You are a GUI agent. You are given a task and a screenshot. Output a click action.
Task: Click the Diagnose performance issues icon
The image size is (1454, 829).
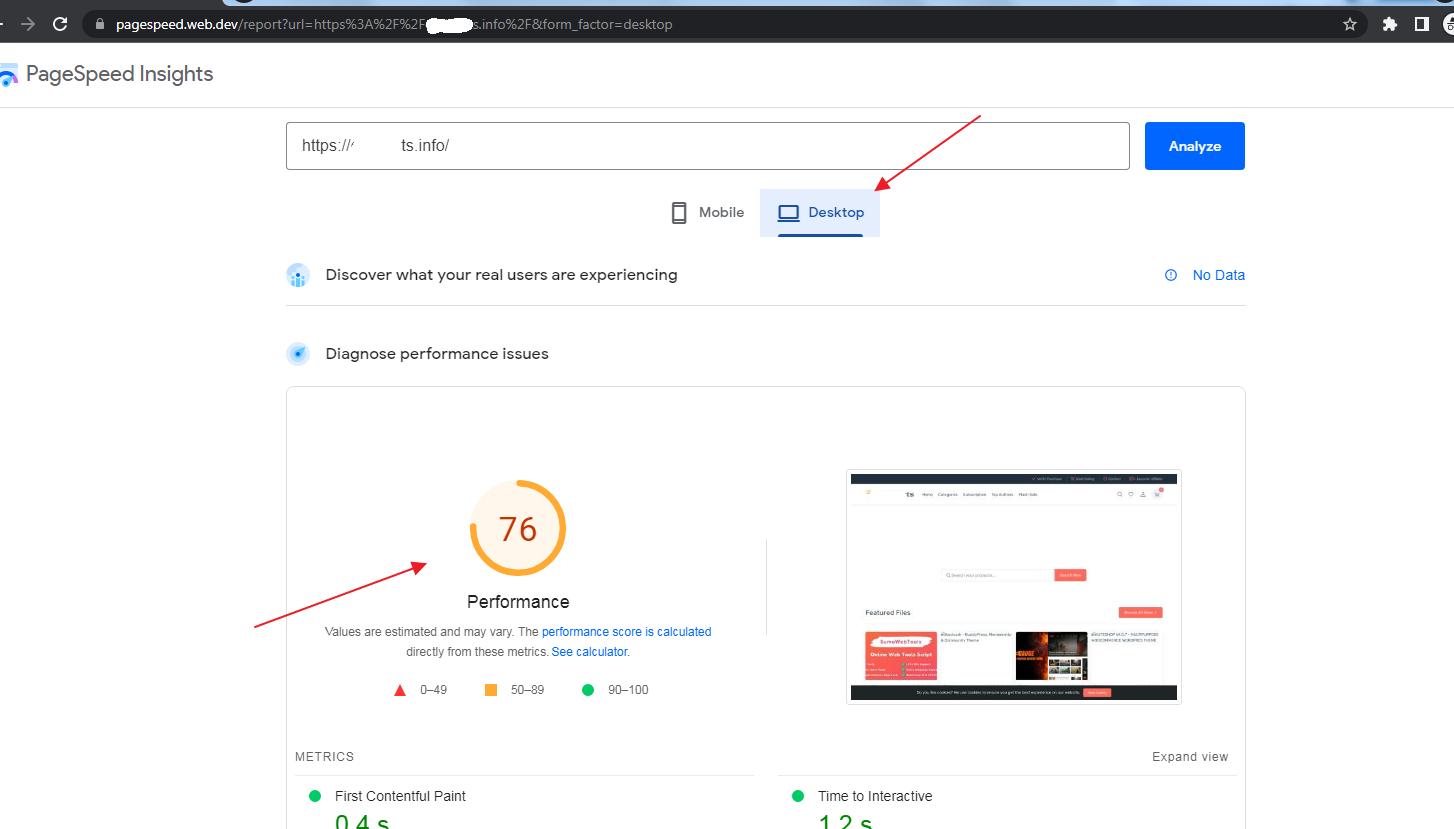coord(298,354)
